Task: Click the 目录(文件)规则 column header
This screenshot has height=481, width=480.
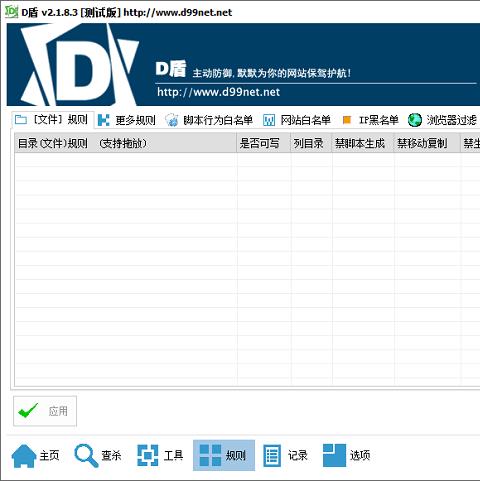Action: (126, 143)
